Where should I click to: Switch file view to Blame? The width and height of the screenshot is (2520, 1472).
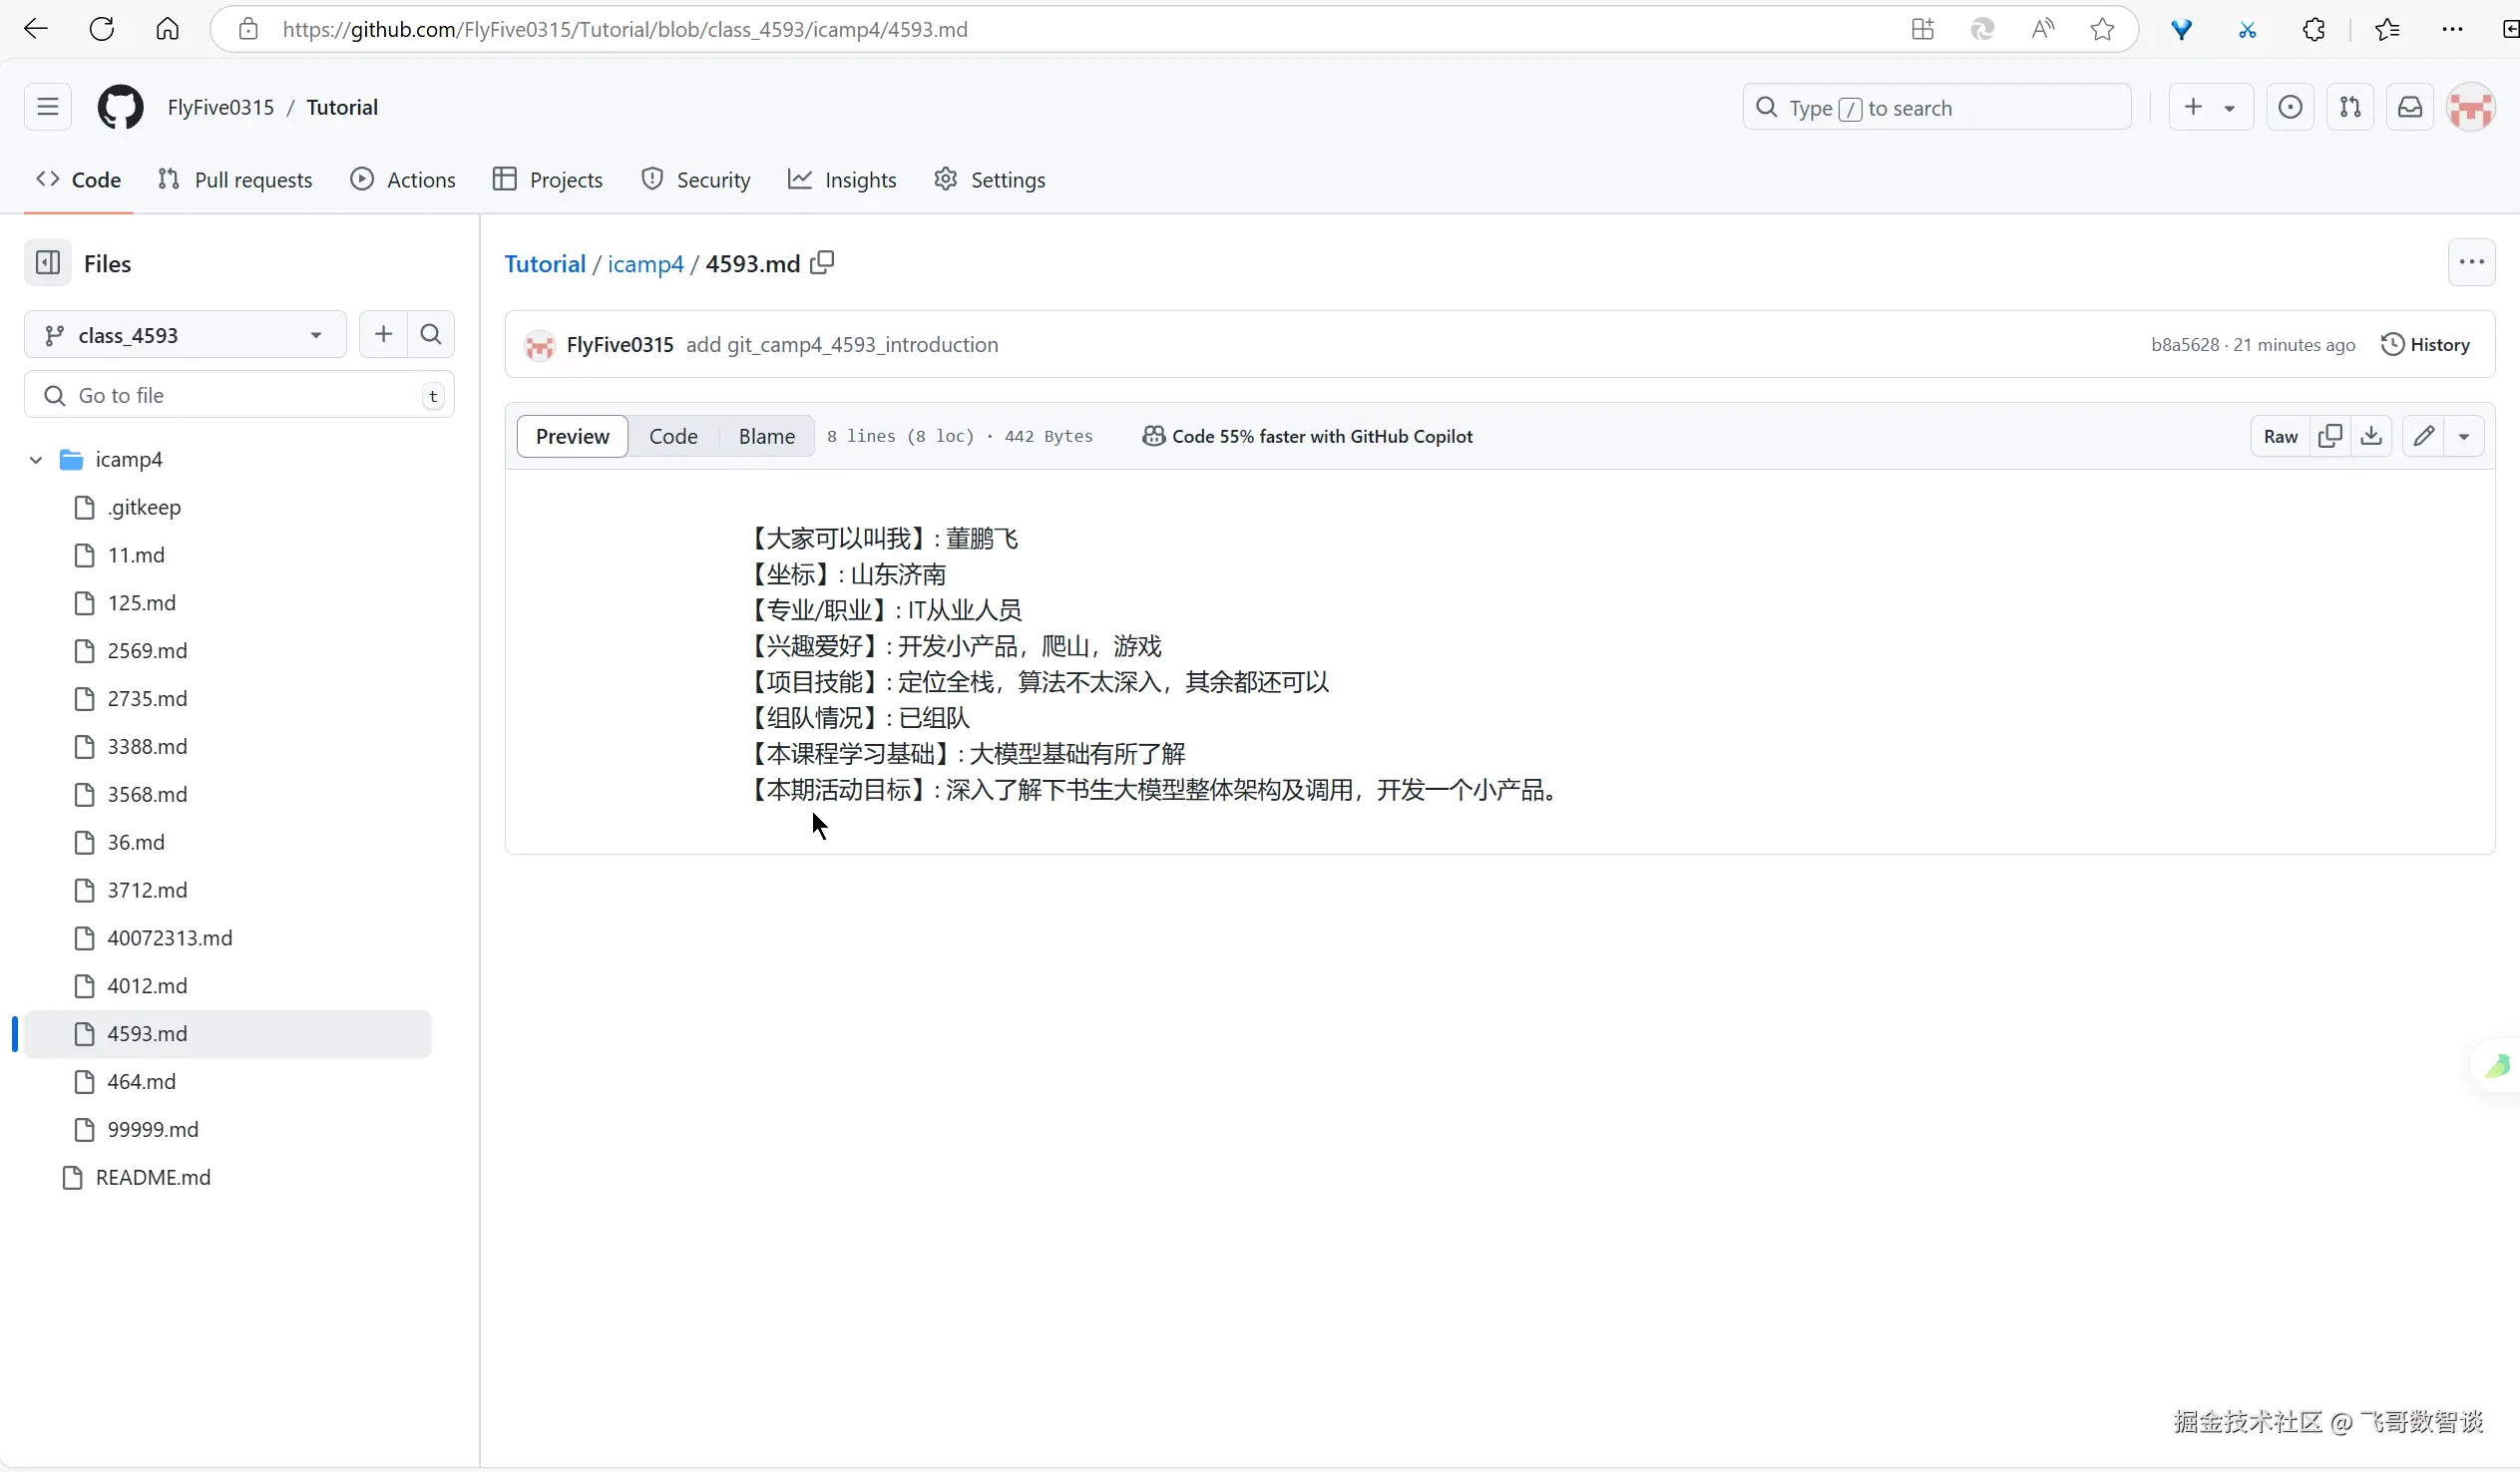coord(766,436)
